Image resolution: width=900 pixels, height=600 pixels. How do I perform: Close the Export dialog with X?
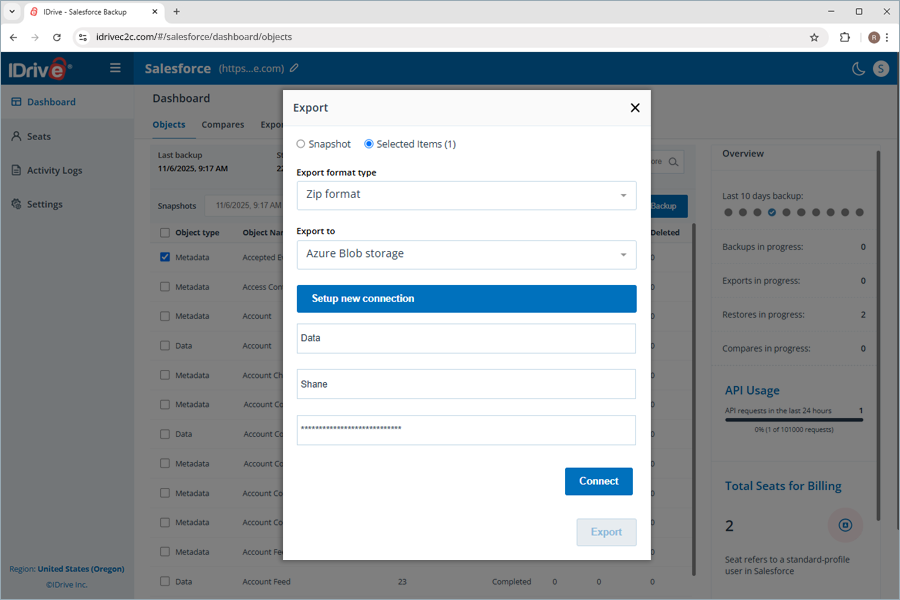[x=635, y=108]
